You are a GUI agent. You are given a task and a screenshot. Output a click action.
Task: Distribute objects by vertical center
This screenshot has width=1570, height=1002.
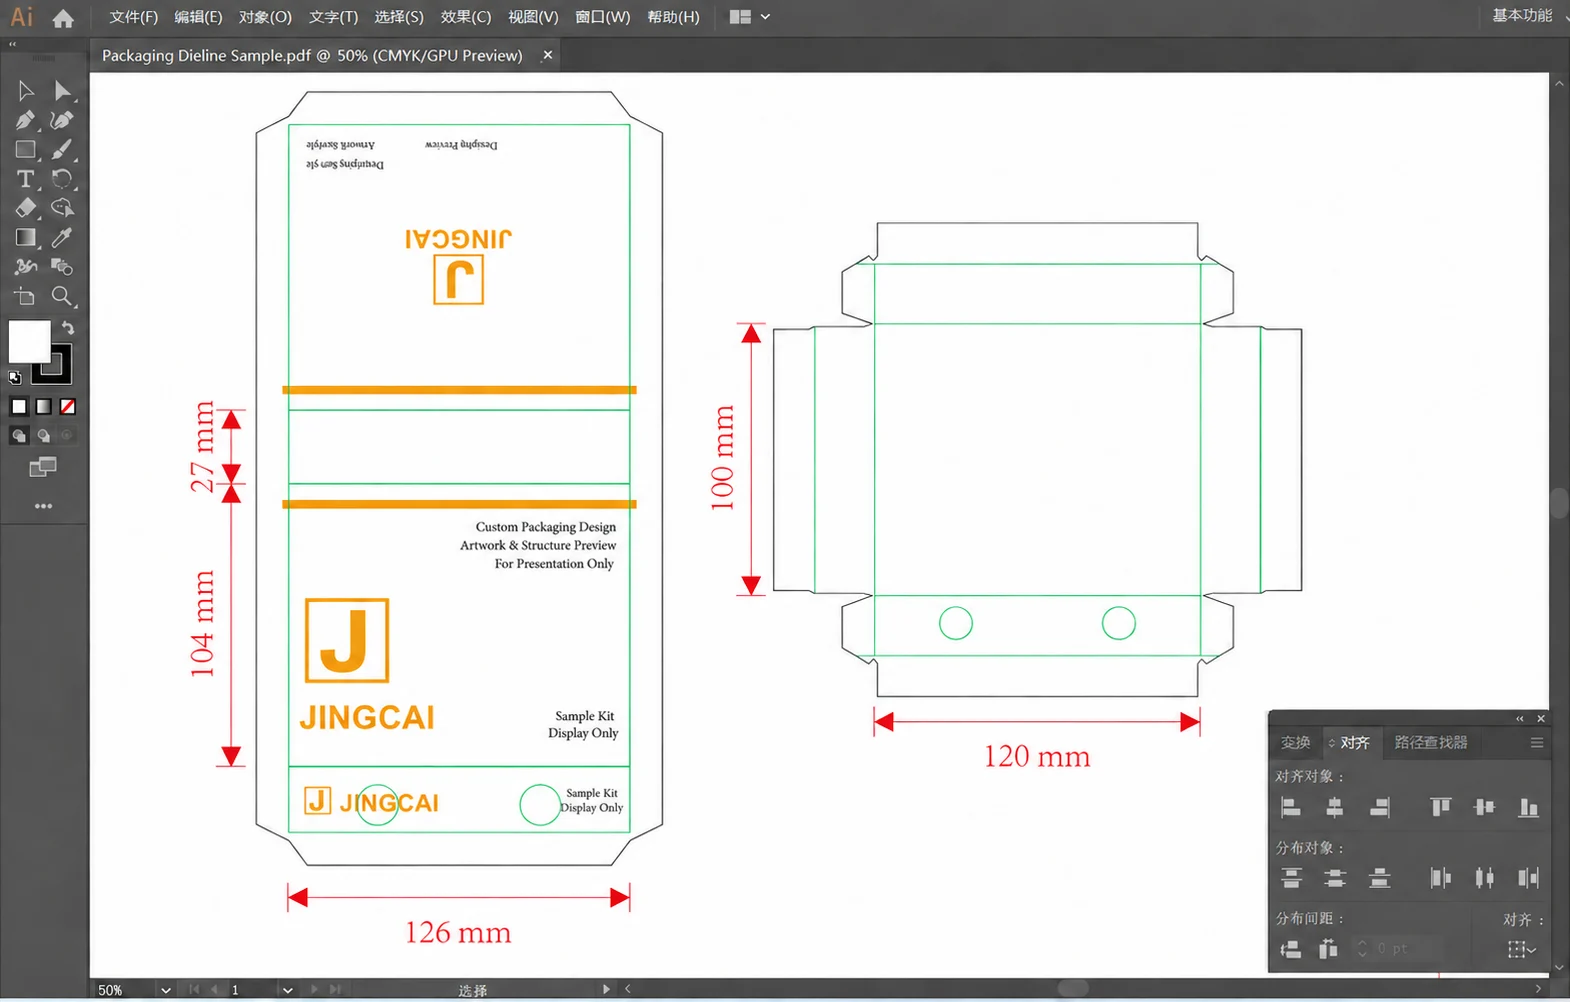pos(1335,878)
